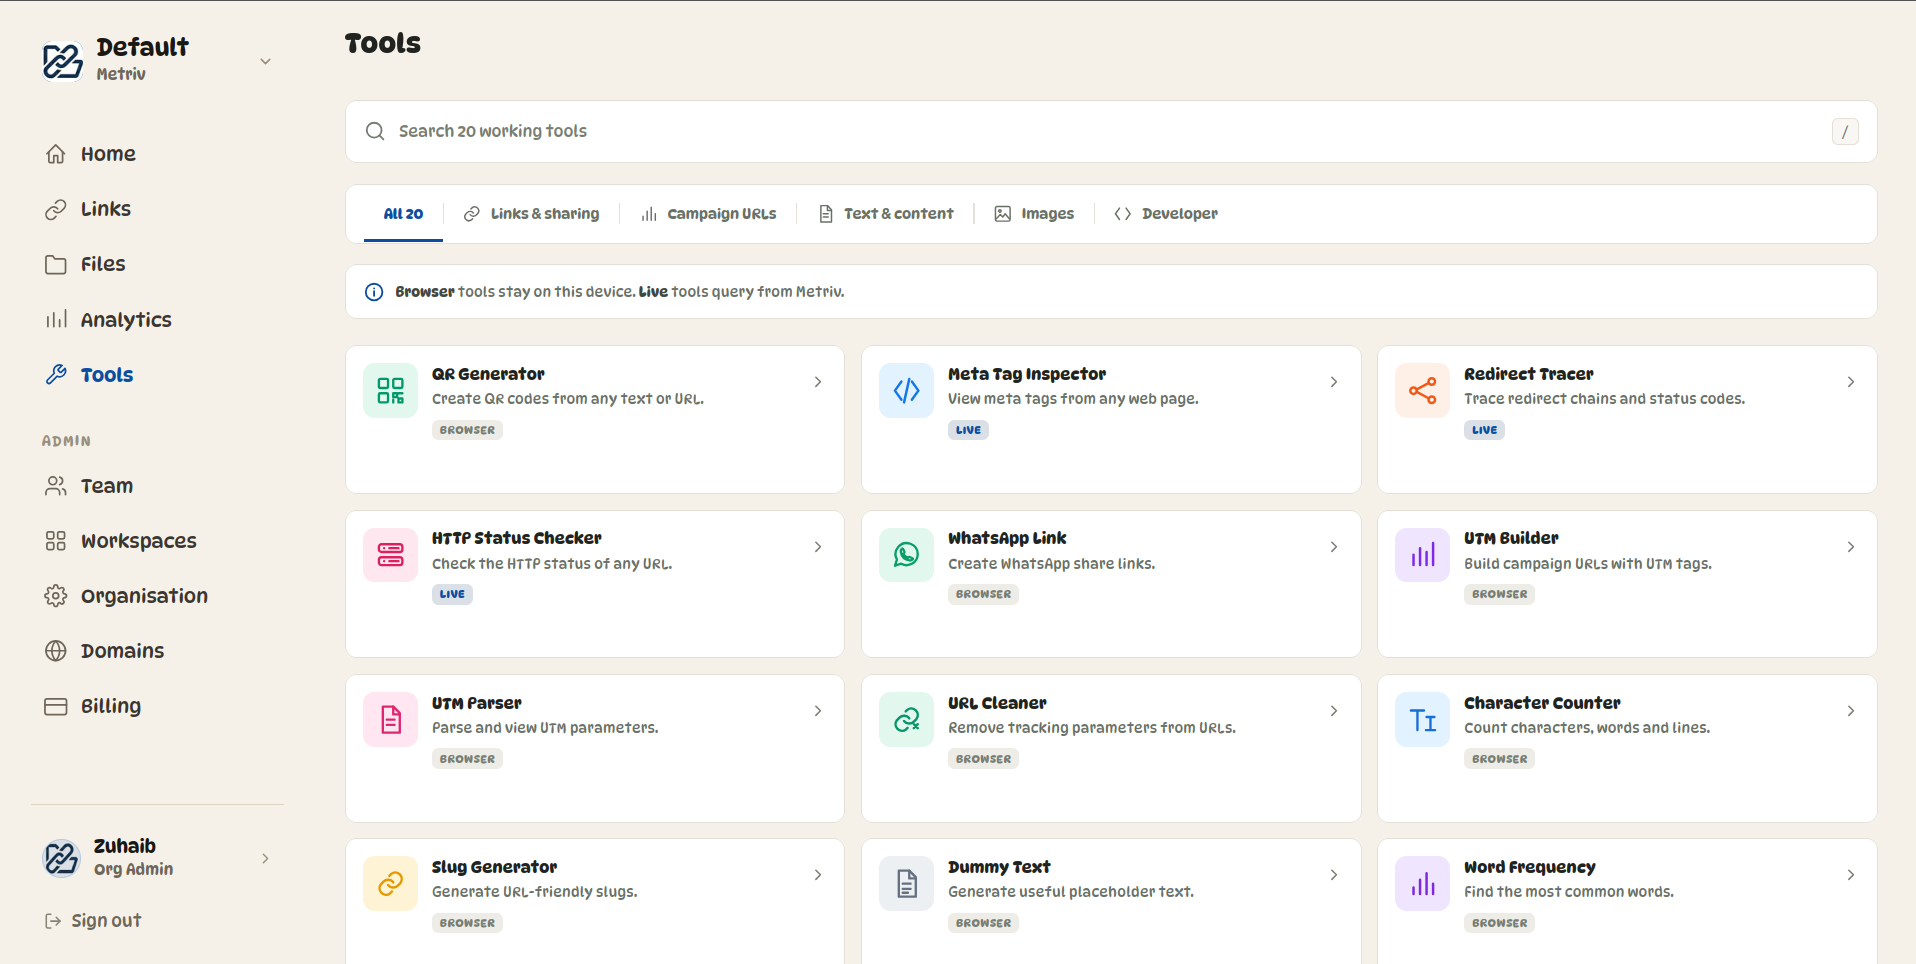
Task: Open the QR Generator tool icon
Action: point(391,391)
